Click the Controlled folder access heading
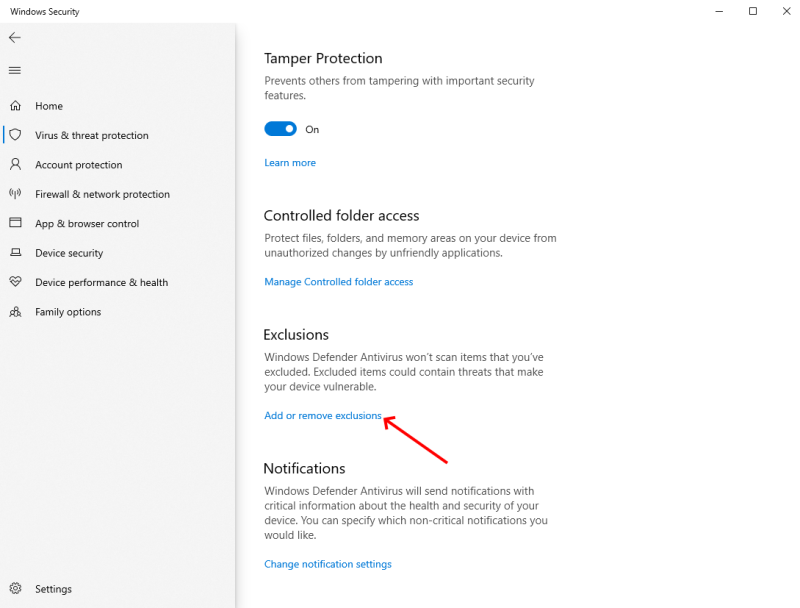Image resolution: width=800 pixels, height=608 pixels. pyautogui.click(x=341, y=216)
